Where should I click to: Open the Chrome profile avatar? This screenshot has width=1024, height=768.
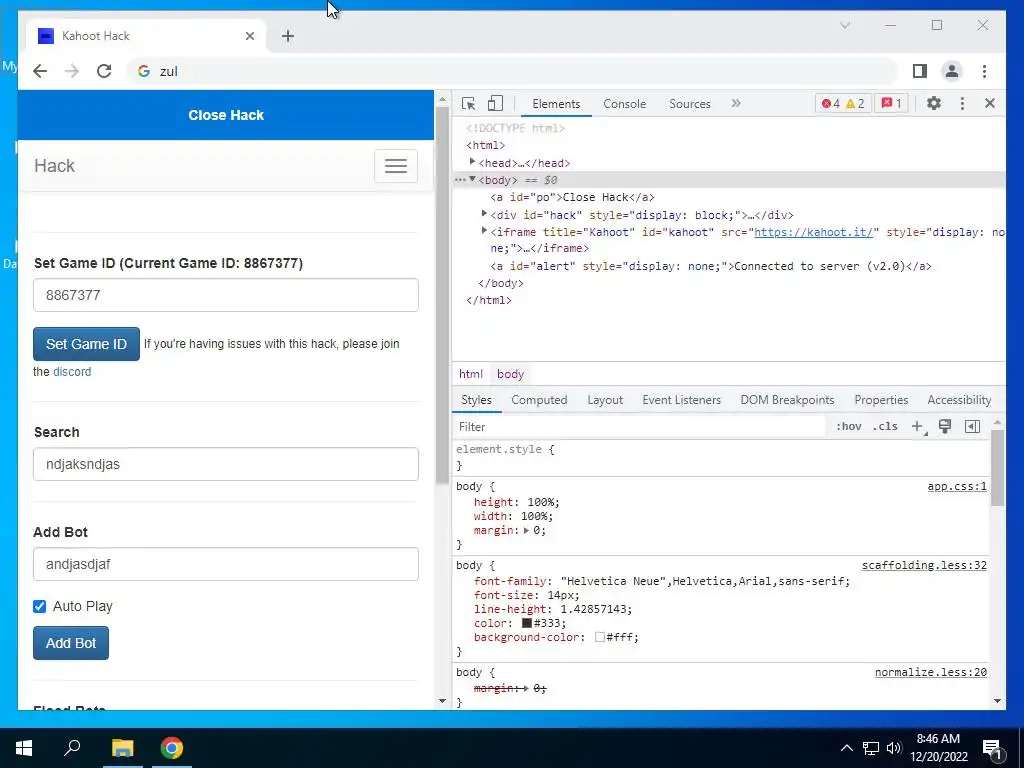pos(952,71)
